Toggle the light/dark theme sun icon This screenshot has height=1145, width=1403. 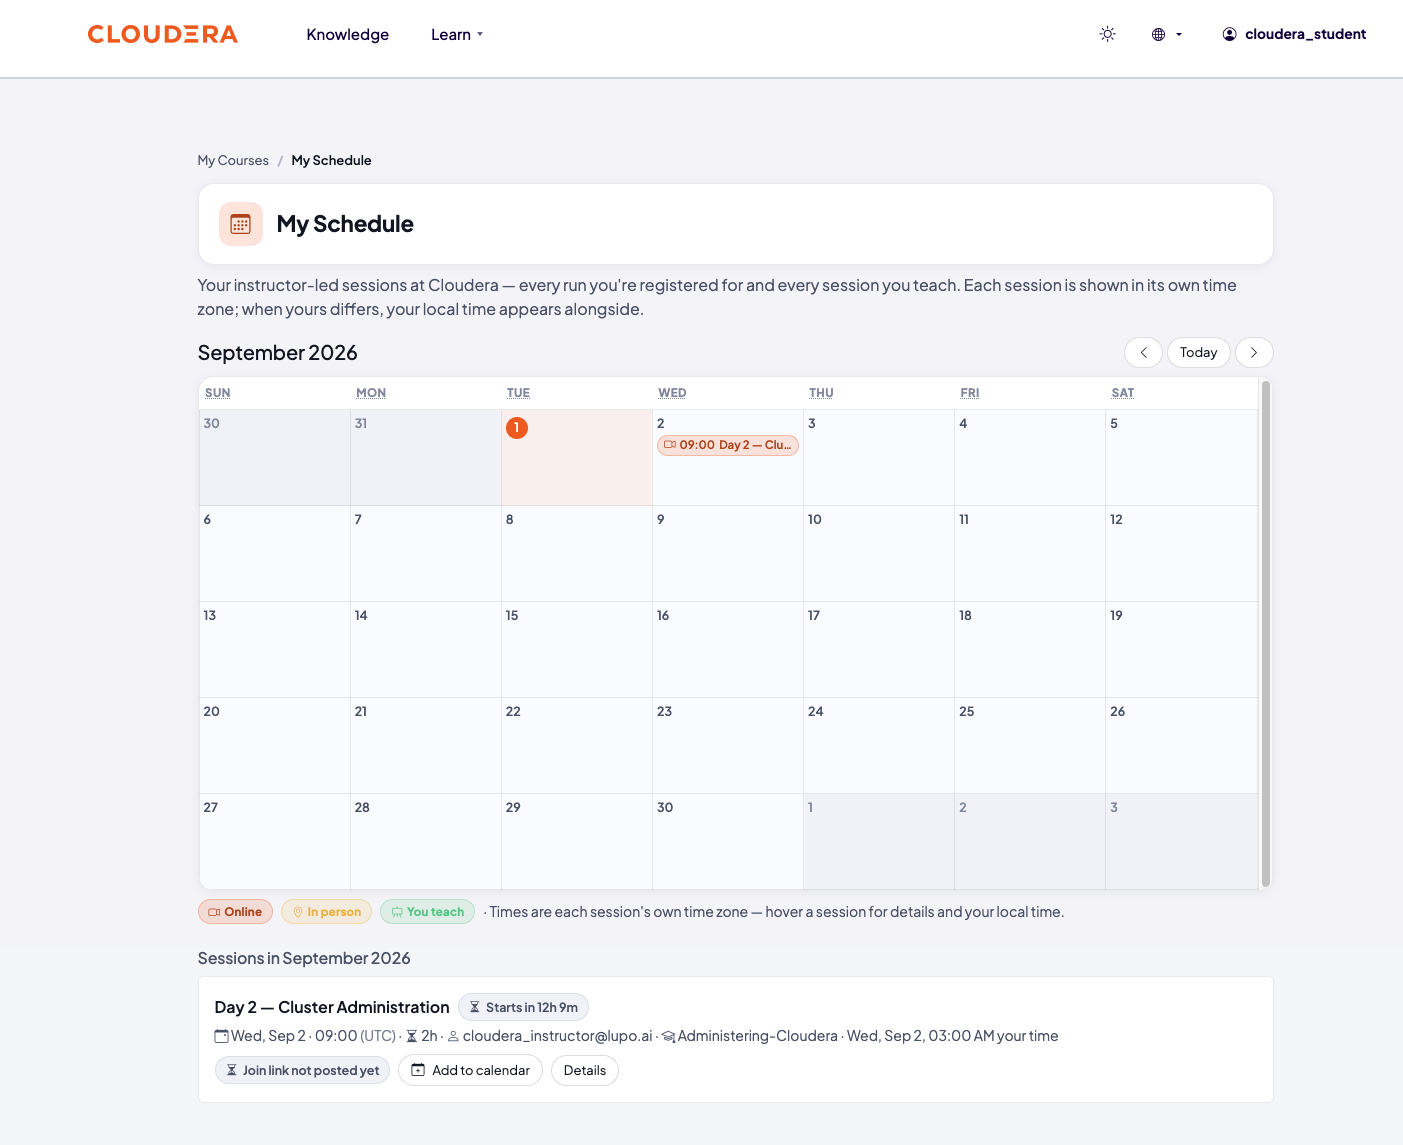tap(1108, 34)
